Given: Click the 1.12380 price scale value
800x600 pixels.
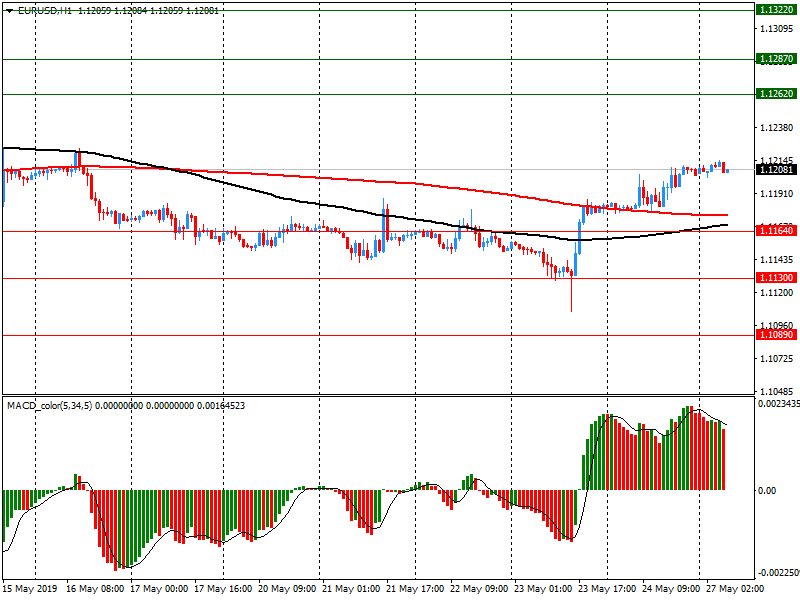Looking at the screenshot, I should point(776,128).
